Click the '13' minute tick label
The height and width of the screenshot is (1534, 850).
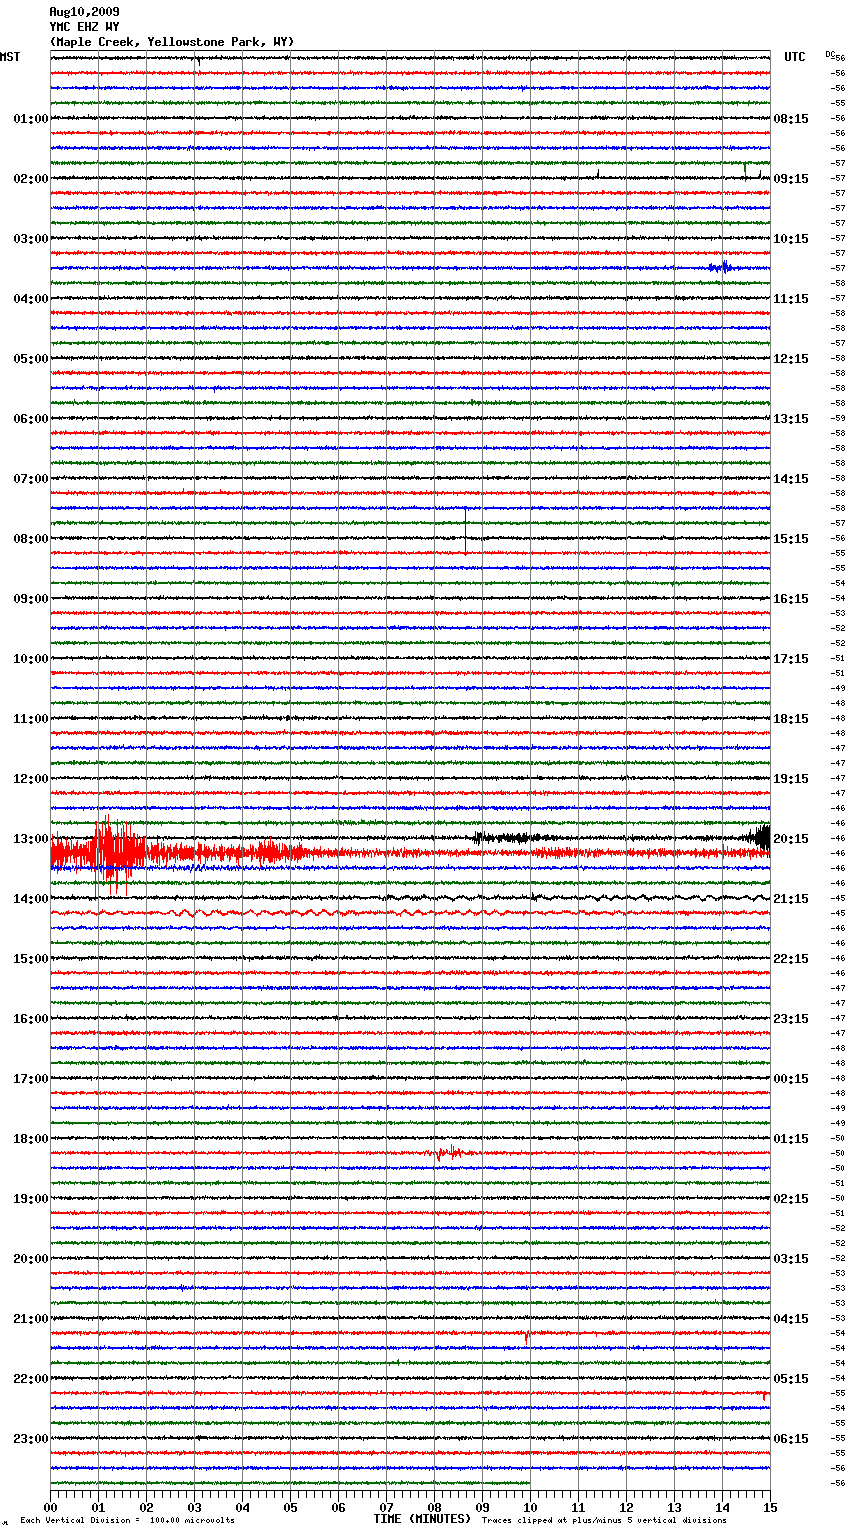674,1507
